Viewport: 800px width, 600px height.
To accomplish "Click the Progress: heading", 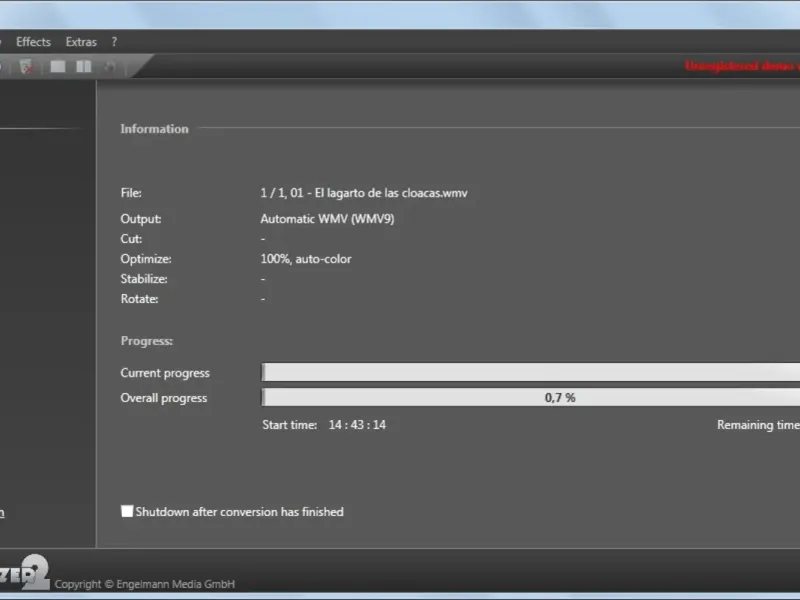I will pyautogui.click(x=147, y=341).
